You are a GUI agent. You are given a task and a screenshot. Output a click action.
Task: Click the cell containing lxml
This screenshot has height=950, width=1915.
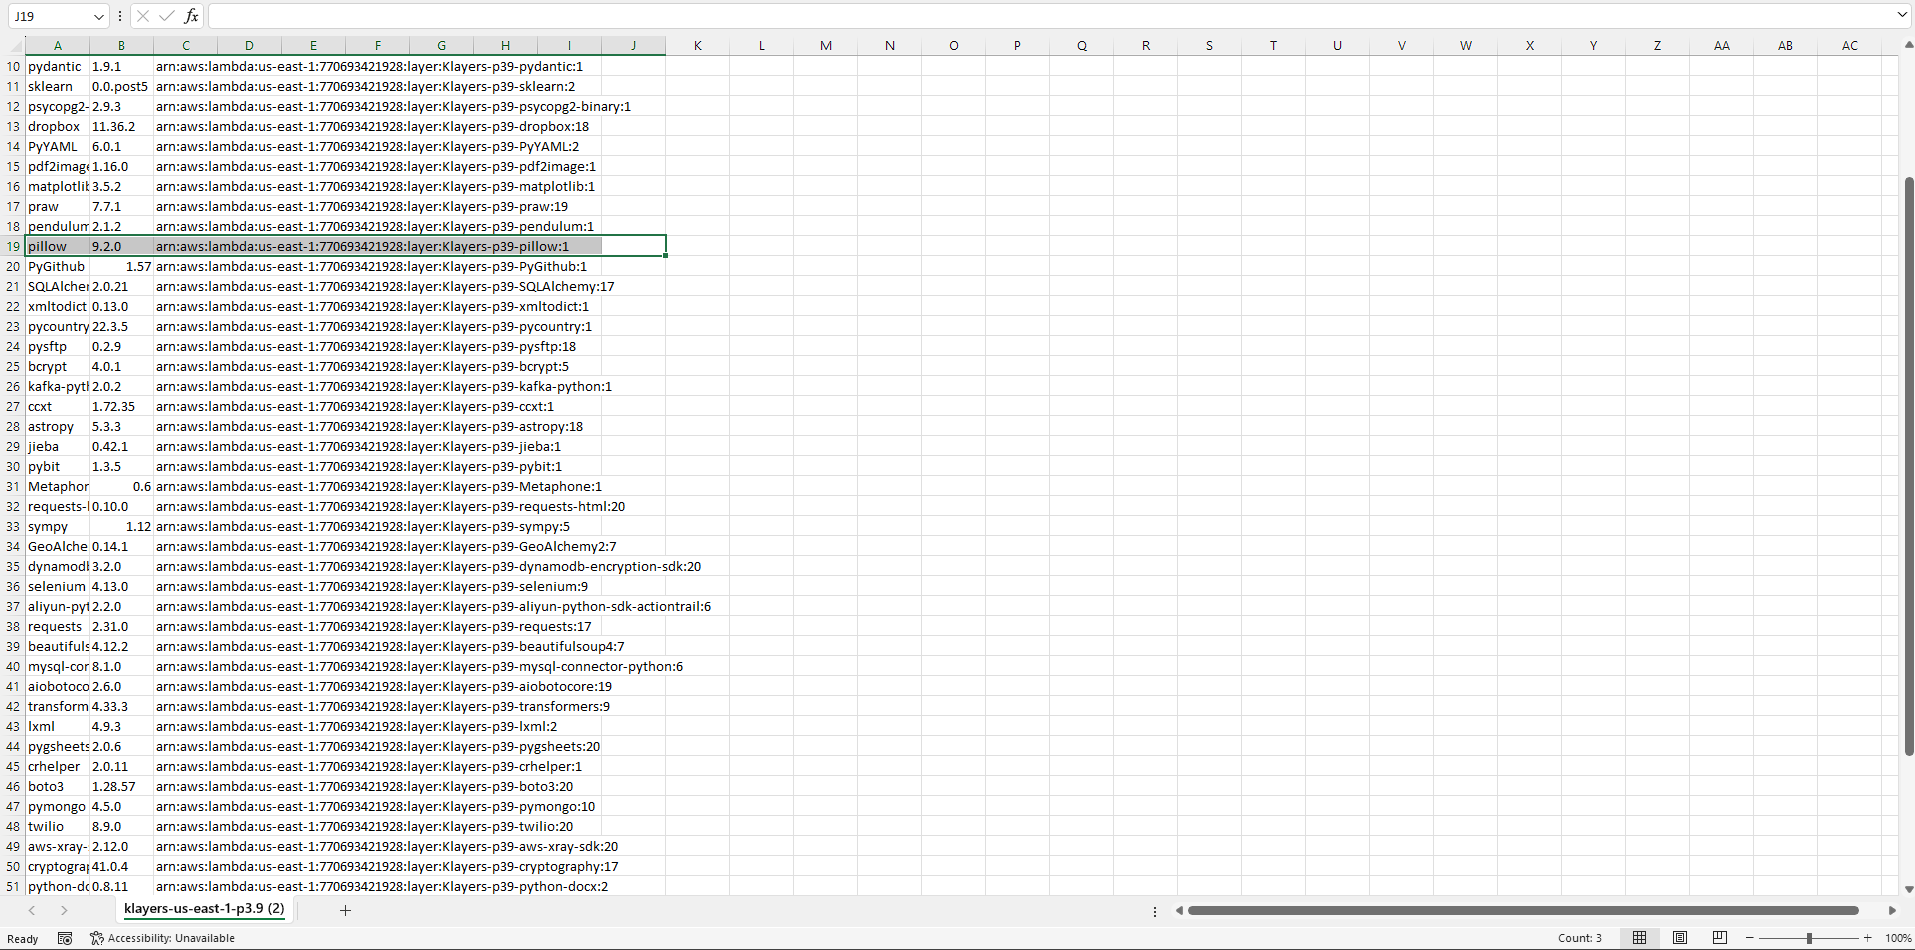coord(58,726)
